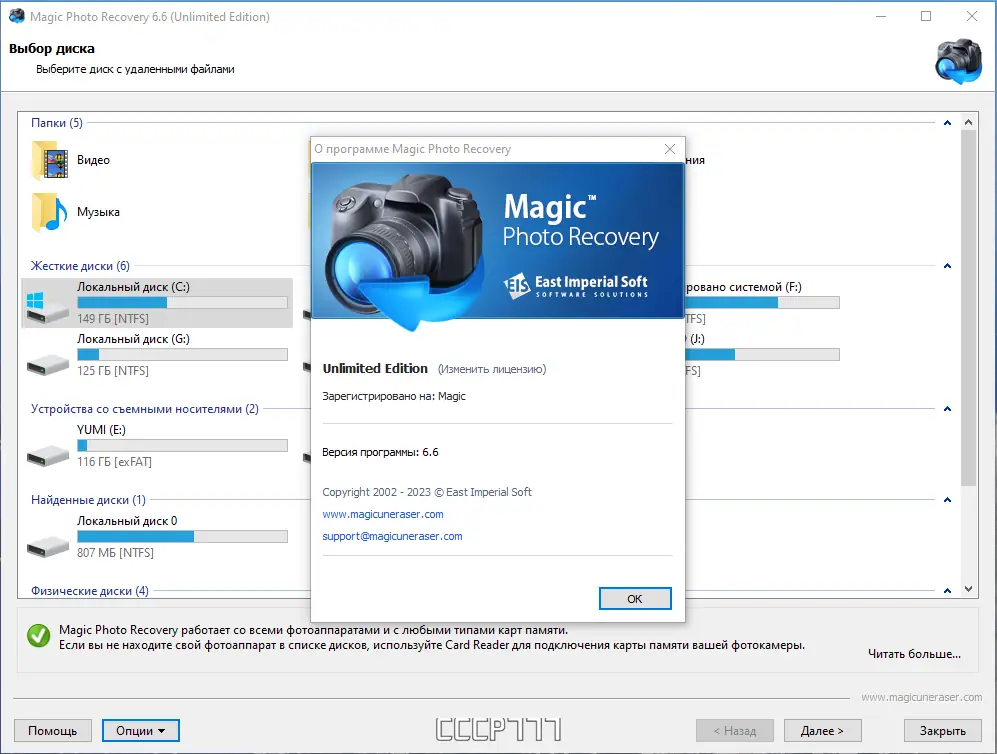Click Зарегистрировано на: Magic text

[x=394, y=396]
